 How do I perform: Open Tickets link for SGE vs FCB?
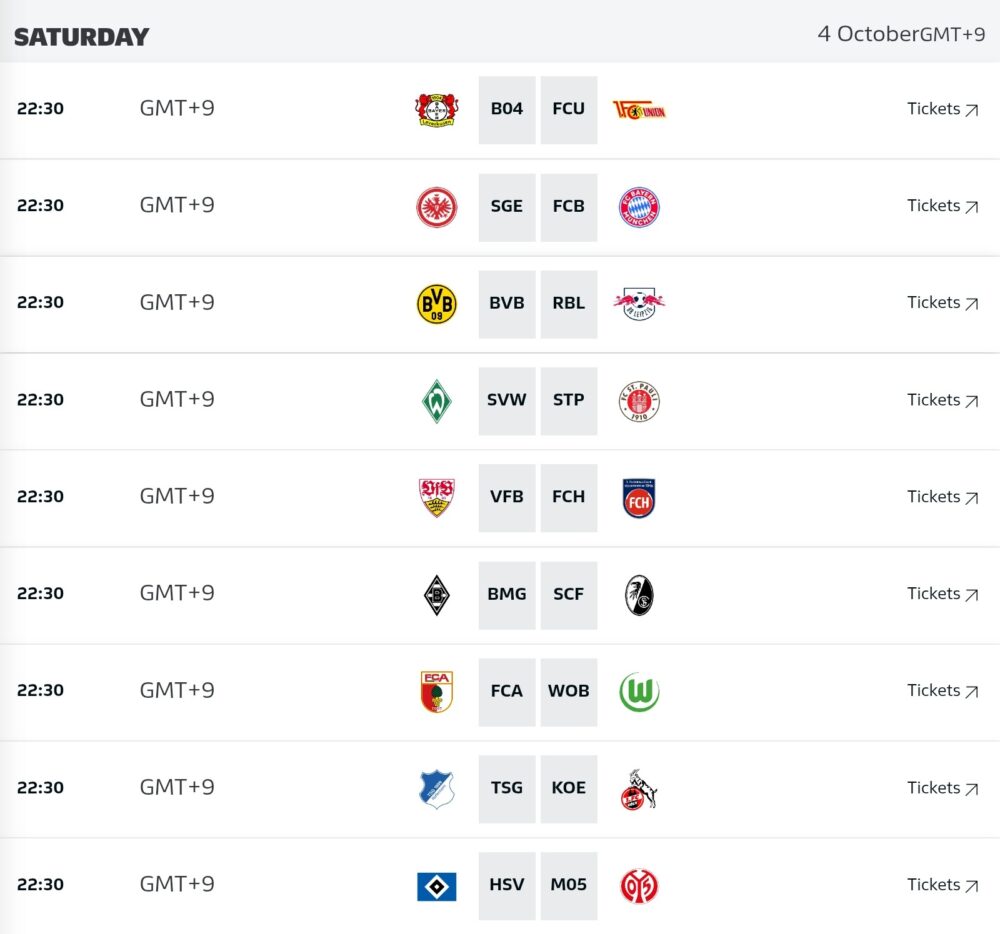coord(943,206)
